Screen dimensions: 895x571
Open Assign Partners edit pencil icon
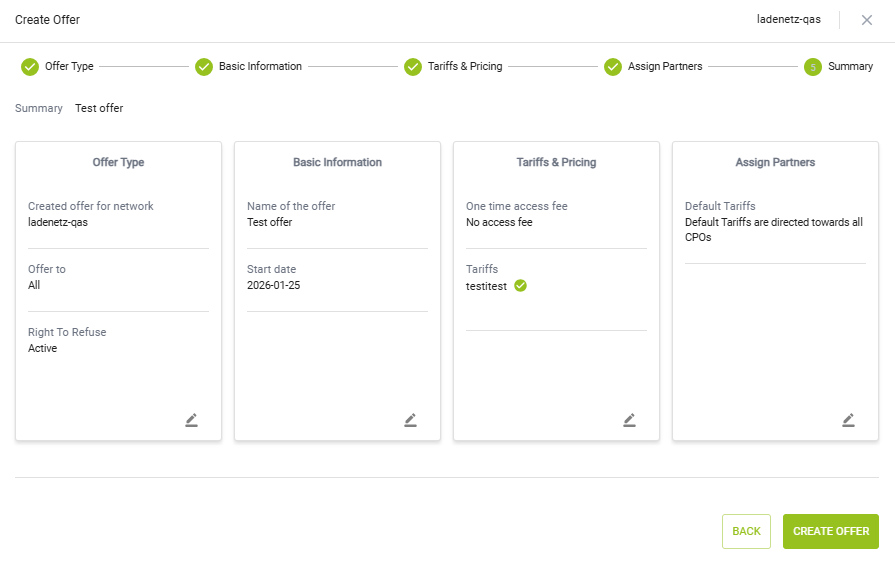pyautogui.click(x=848, y=420)
